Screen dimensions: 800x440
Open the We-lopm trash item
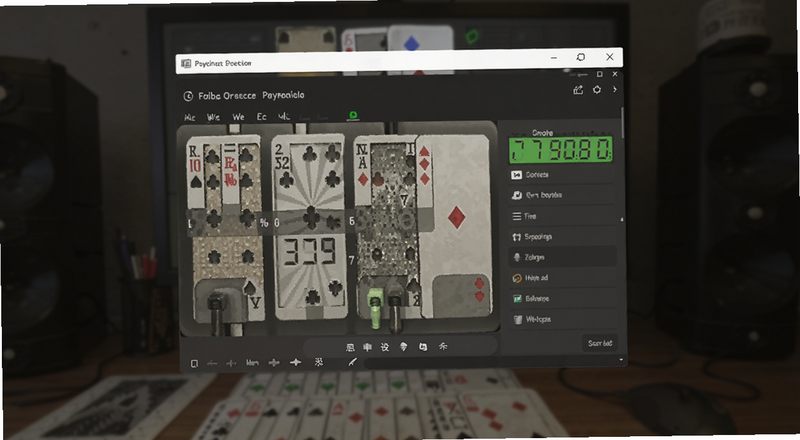click(x=562, y=319)
